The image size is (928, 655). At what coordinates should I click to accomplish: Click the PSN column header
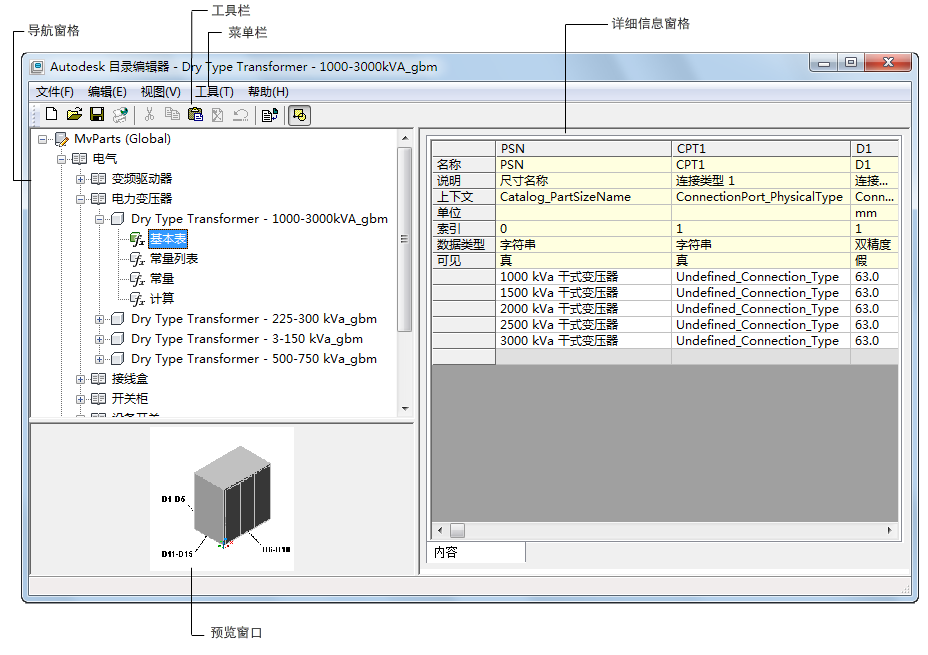583,149
